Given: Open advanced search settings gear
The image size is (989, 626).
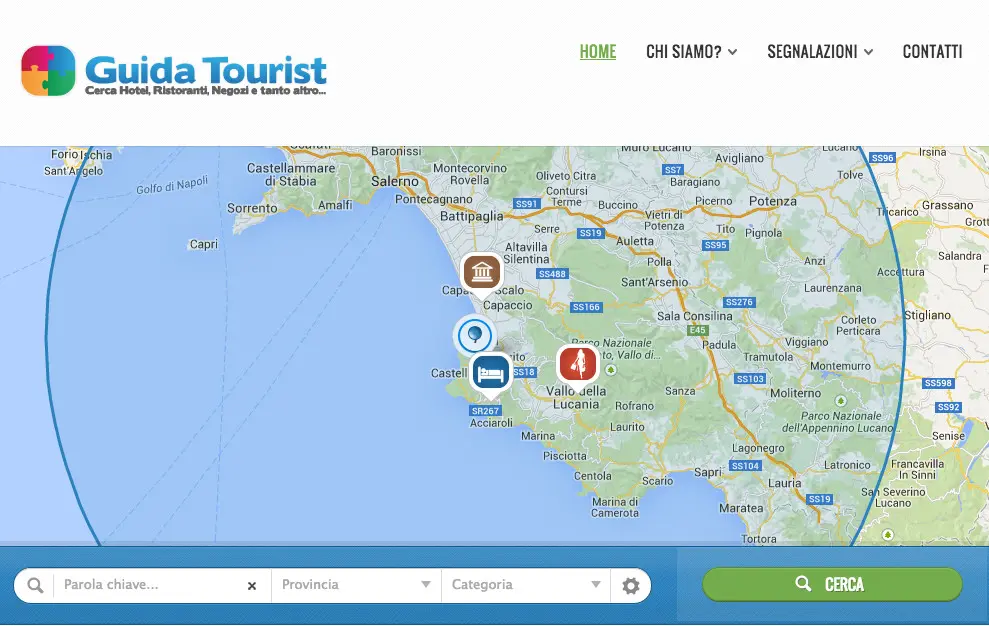Looking at the screenshot, I should coord(630,586).
